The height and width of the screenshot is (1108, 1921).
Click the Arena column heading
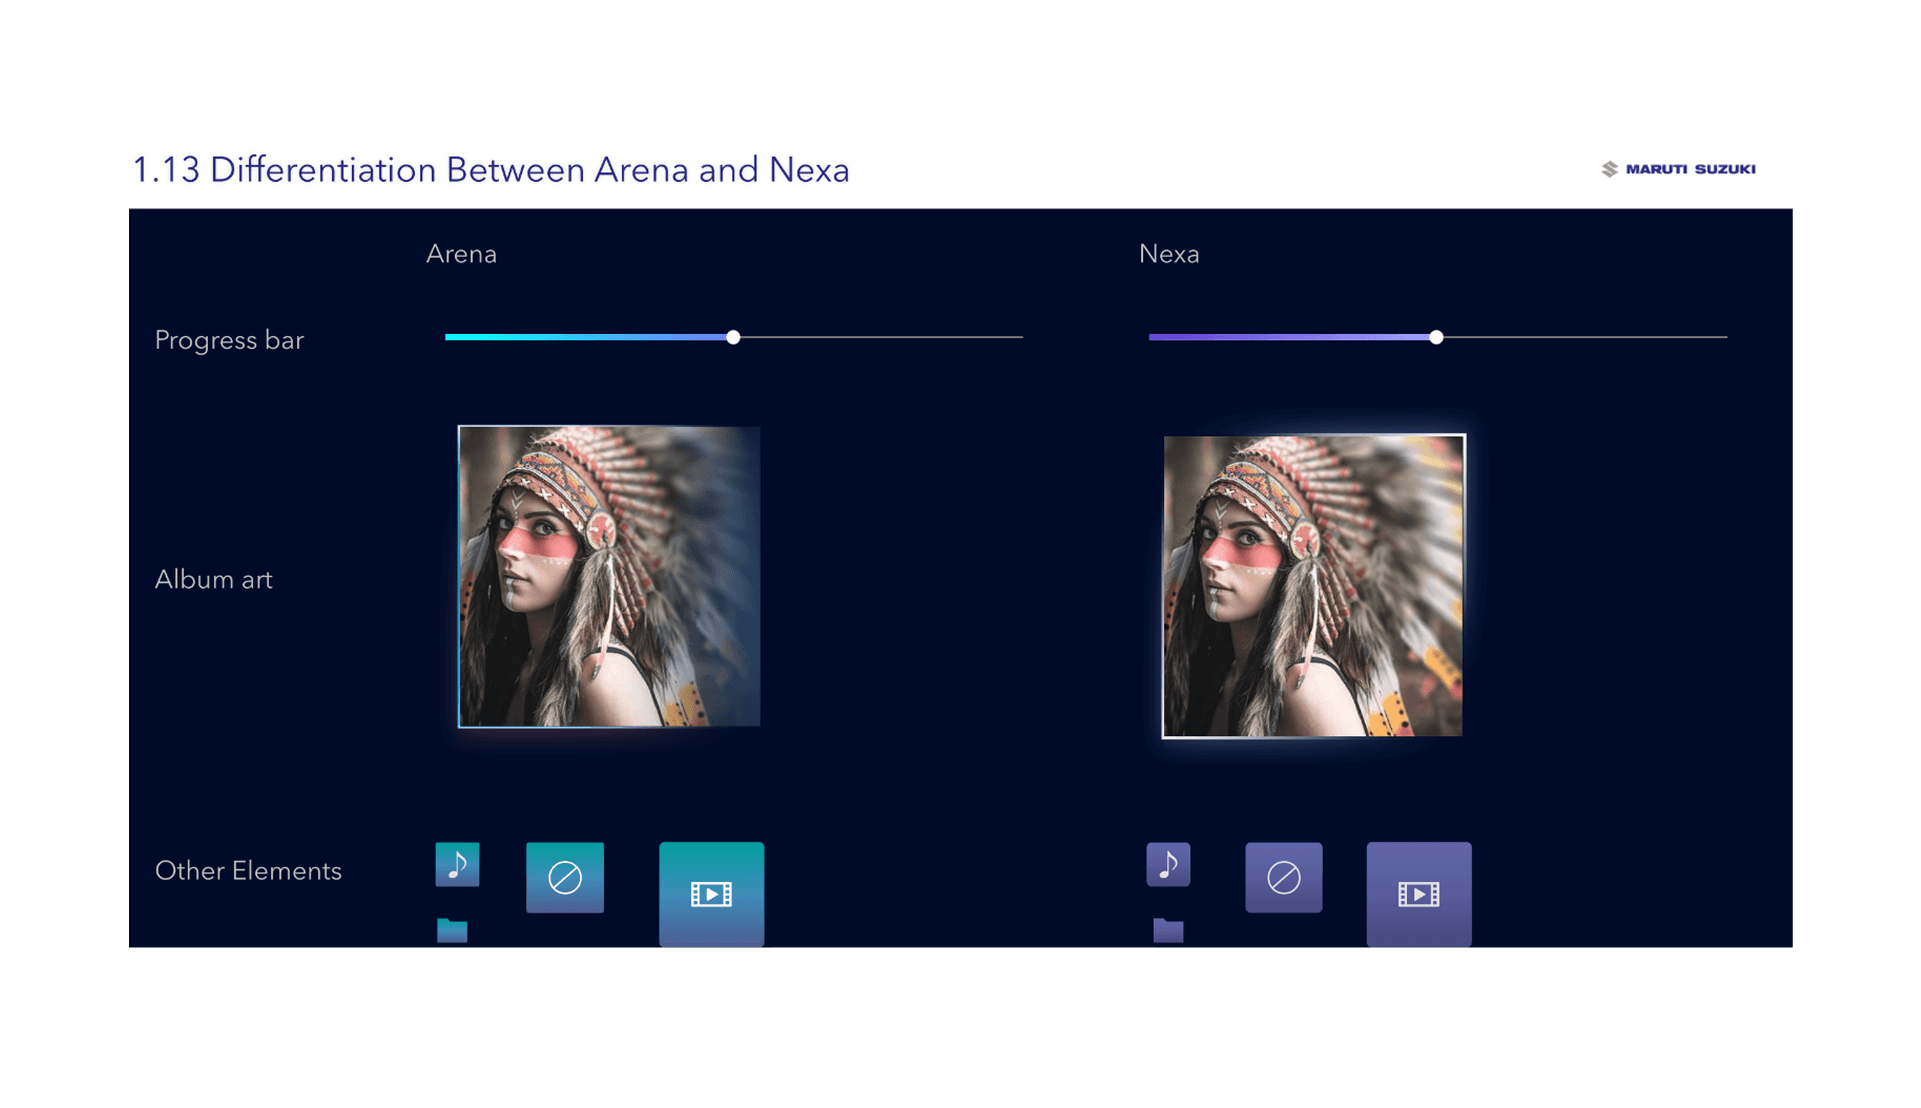pos(461,254)
